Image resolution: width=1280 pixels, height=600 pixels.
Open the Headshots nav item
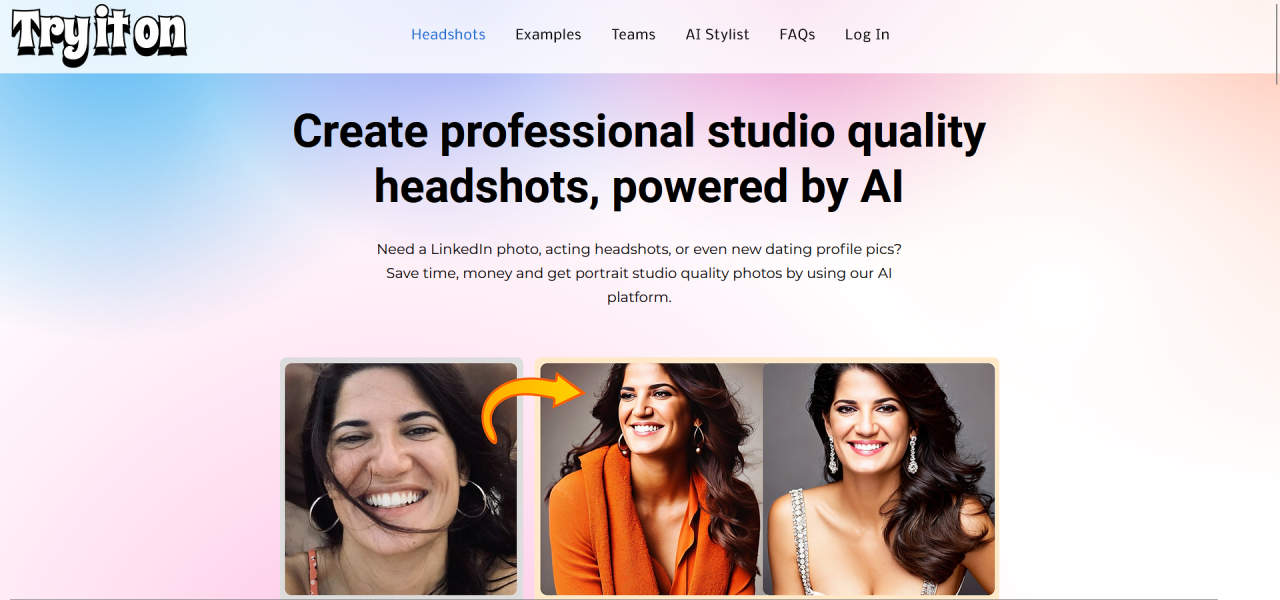[x=448, y=34]
